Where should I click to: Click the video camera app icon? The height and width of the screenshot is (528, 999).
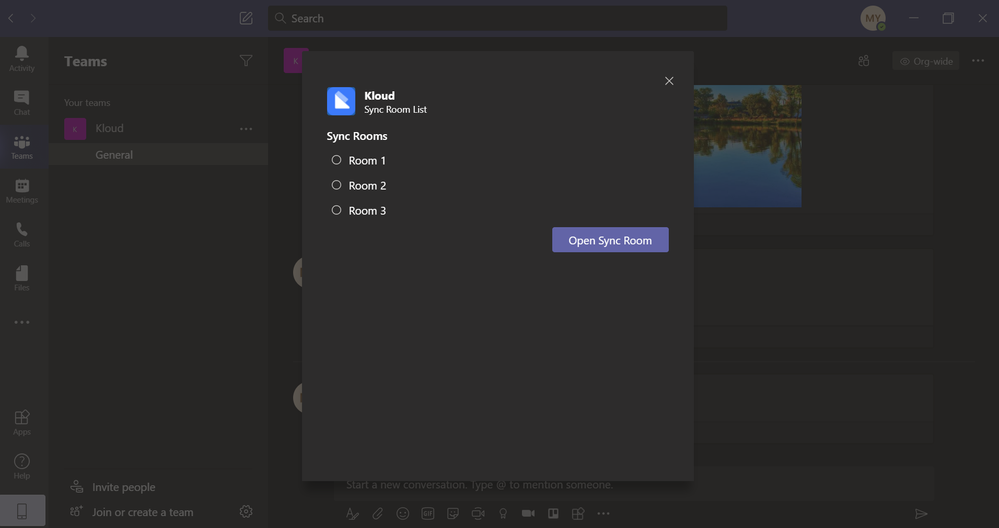tap(528, 513)
